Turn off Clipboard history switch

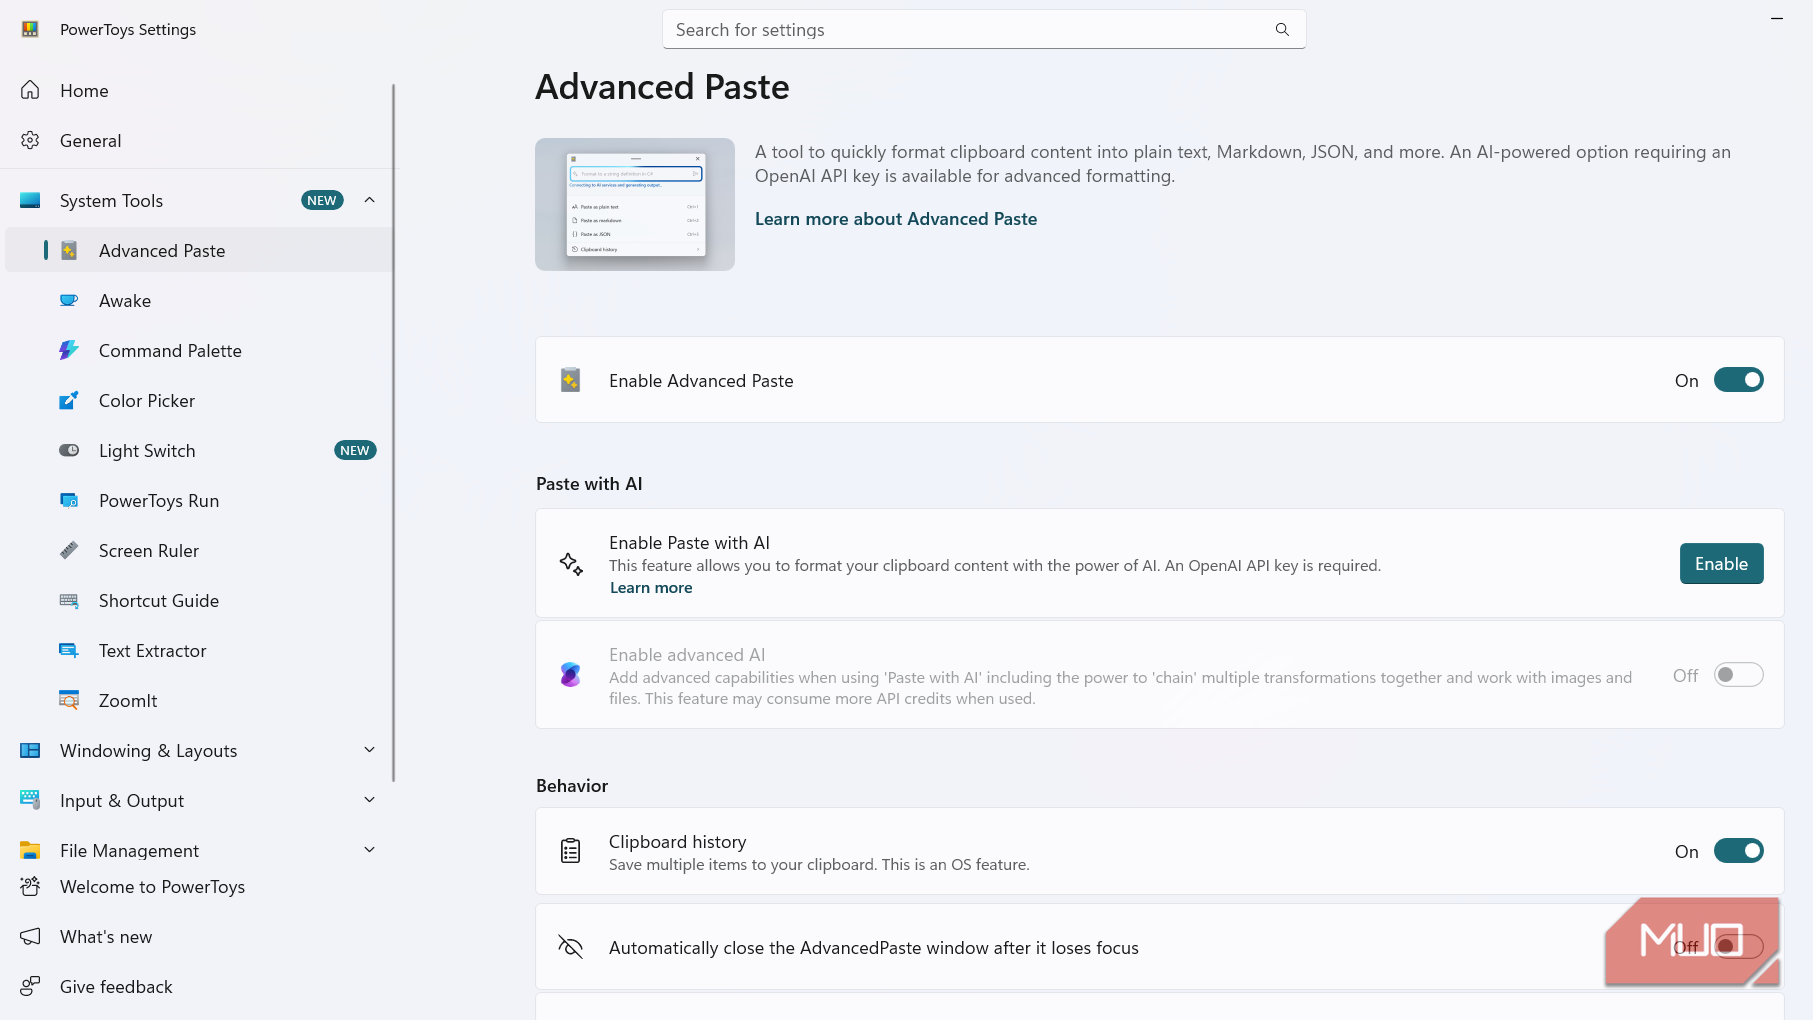click(x=1739, y=851)
